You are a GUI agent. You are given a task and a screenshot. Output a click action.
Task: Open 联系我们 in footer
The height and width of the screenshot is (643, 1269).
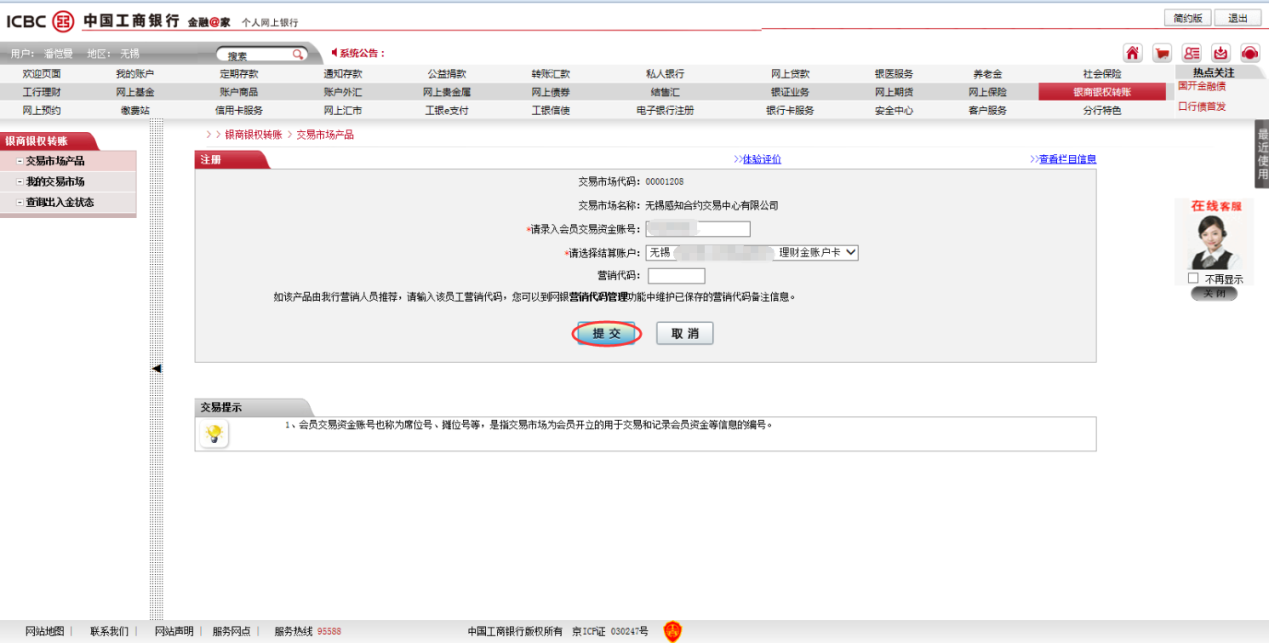click(x=109, y=631)
